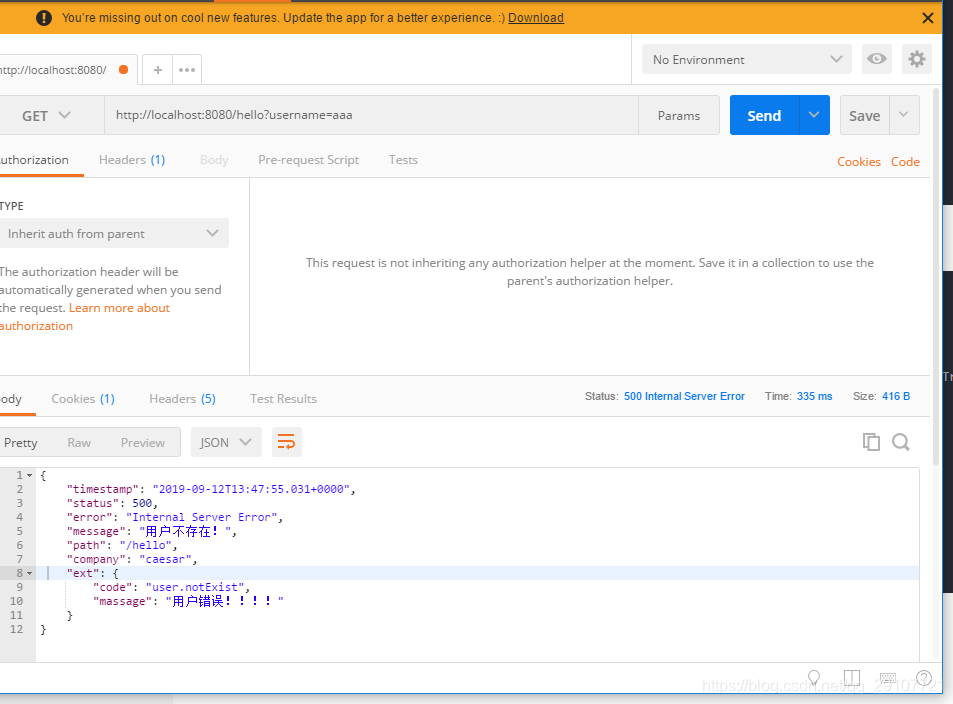Screen dimensions: 953x704
Task: Select the Pretty response view
Action: point(21,443)
